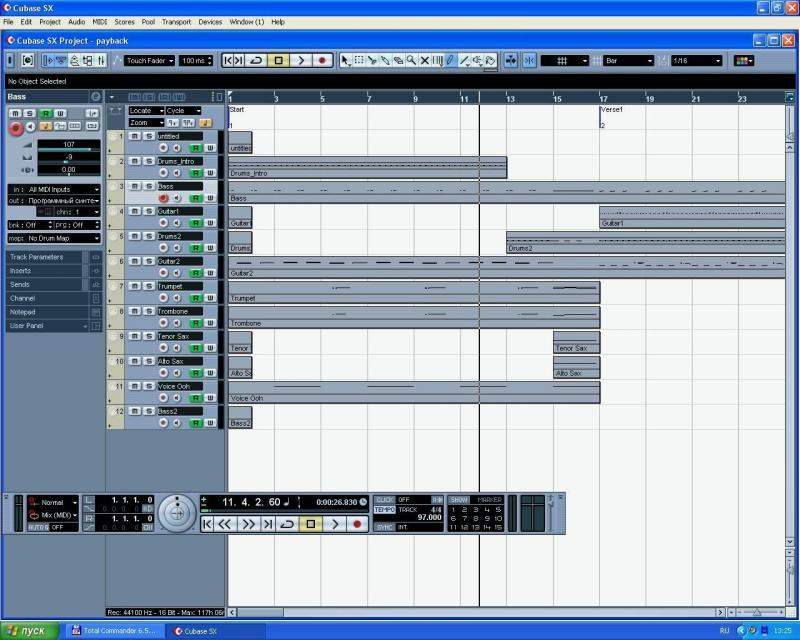Select the Glue tool
This screenshot has height=640, width=800.
point(385,61)
